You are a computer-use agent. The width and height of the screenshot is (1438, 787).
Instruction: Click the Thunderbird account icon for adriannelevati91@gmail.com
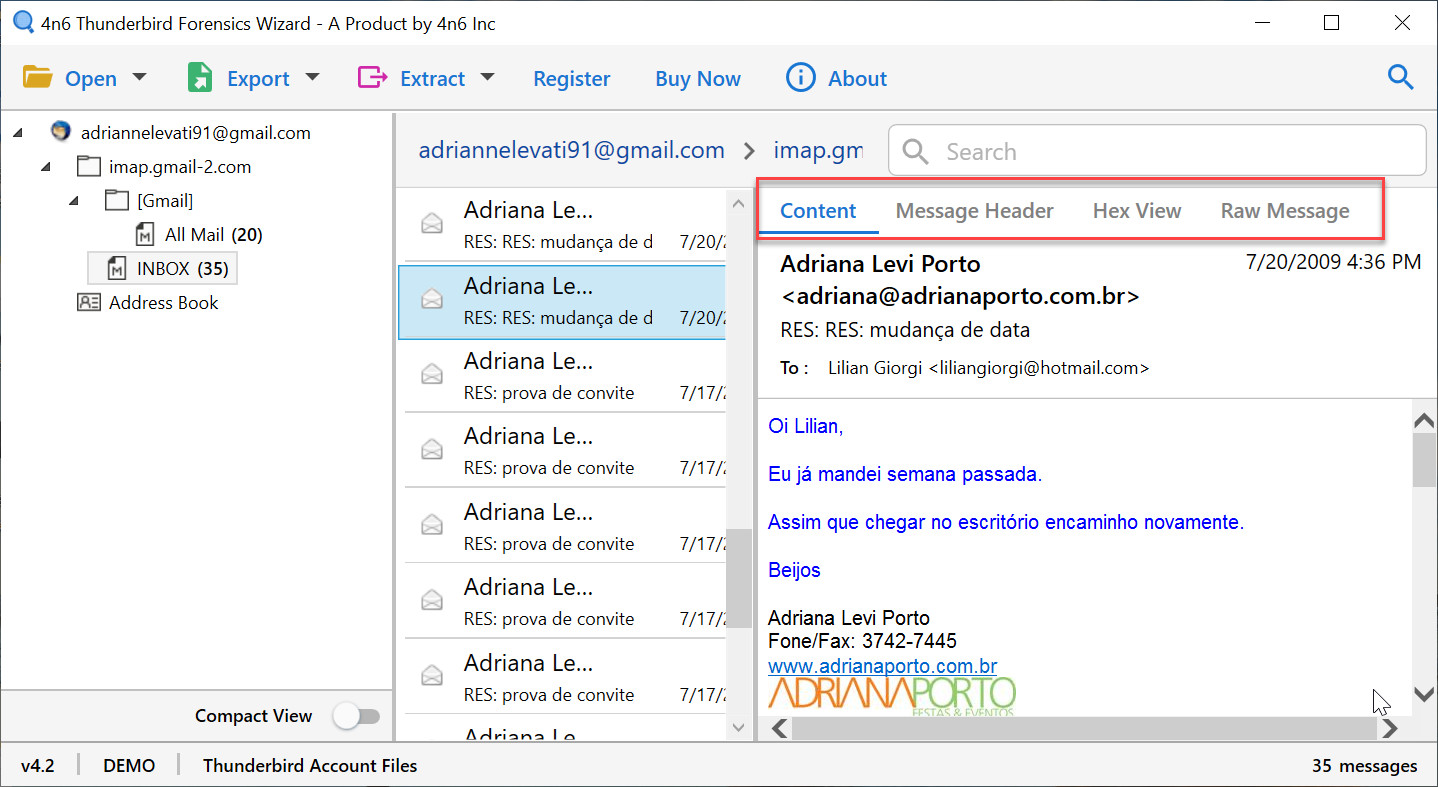click(61, 132)
